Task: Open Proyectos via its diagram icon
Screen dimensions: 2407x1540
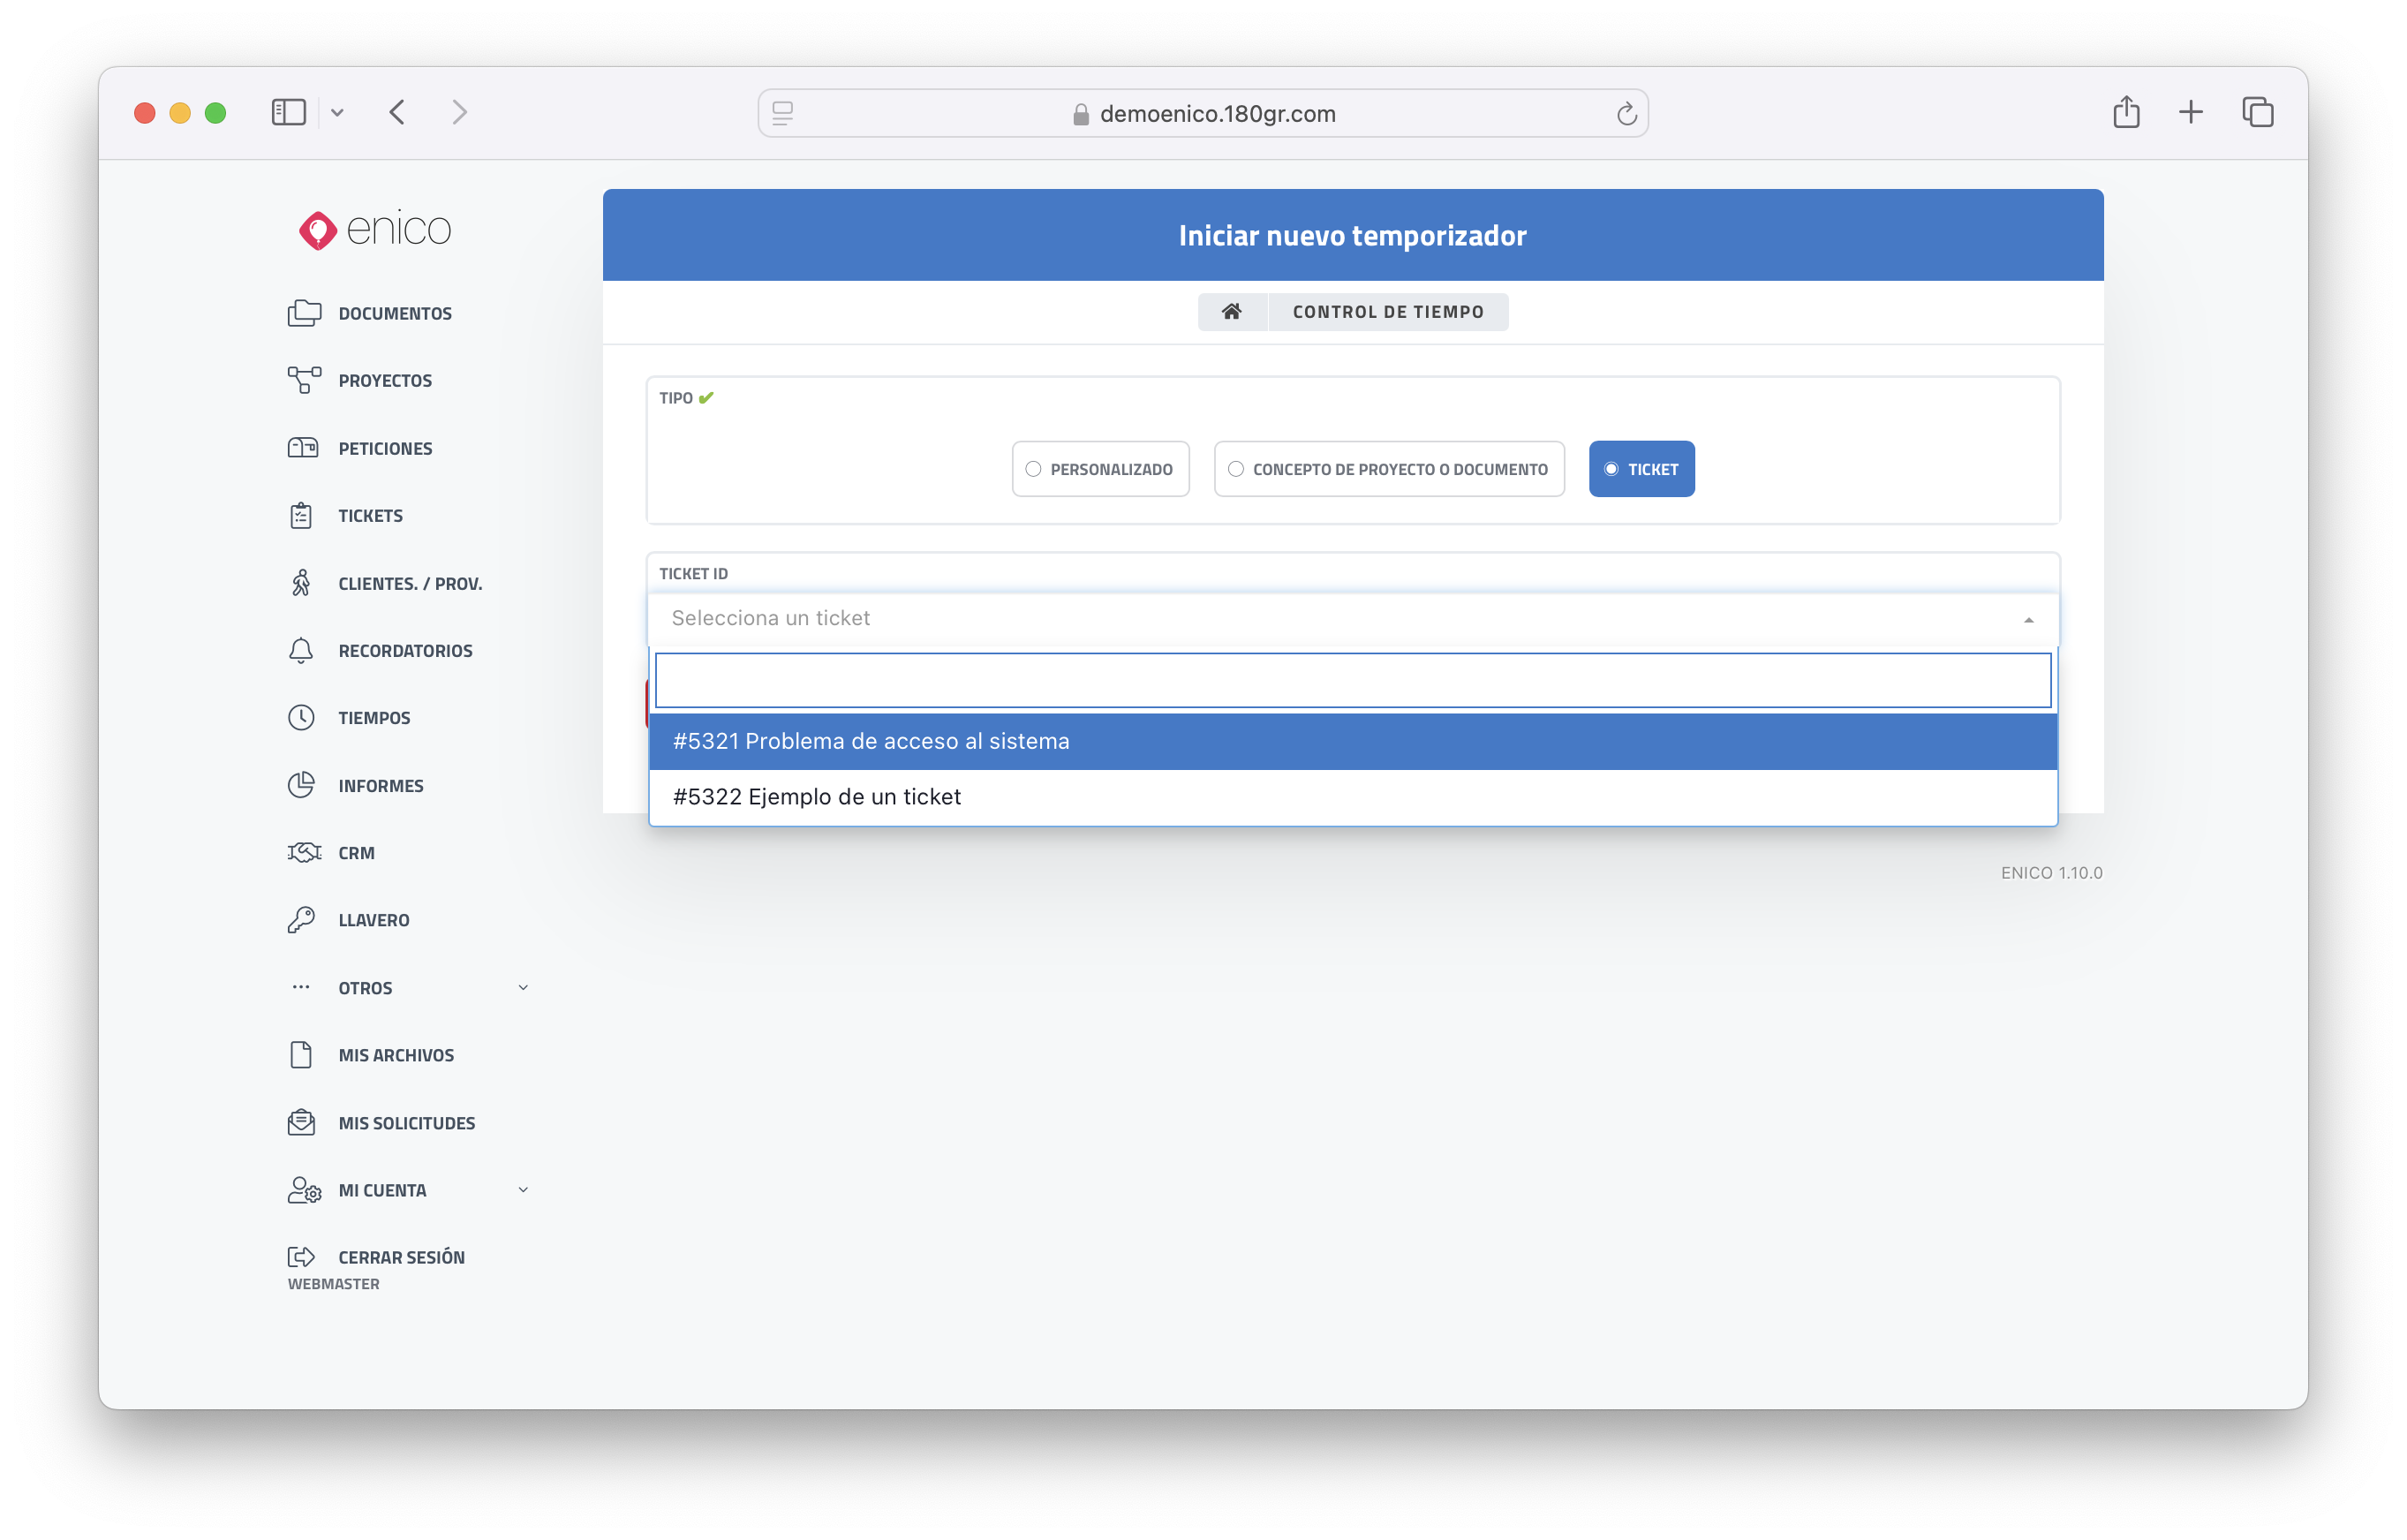Action: [x=304, y=380]
